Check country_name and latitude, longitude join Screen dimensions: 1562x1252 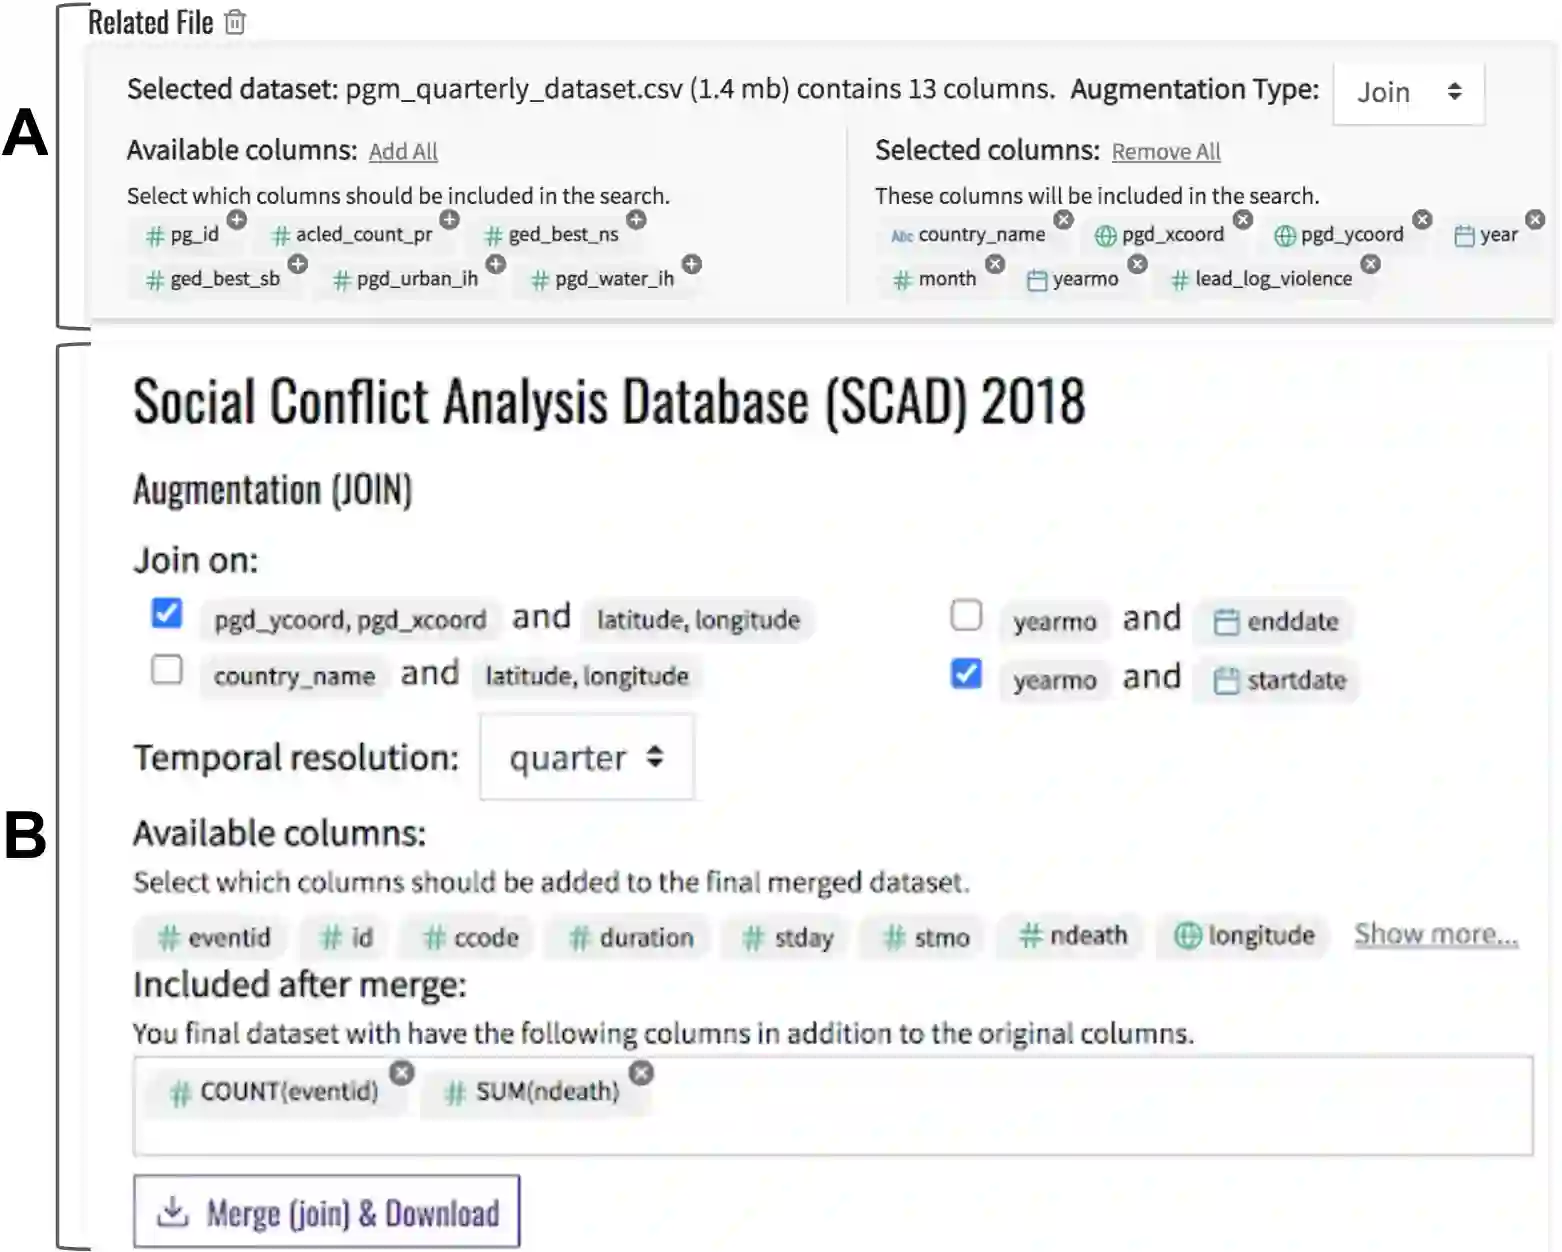pos(167,669)
